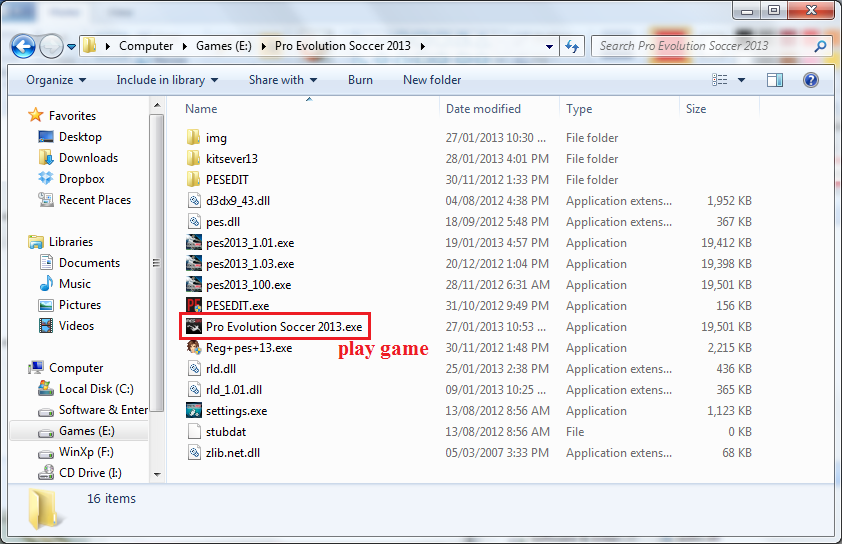Open the Organize menu

click(x=56, y=80)
